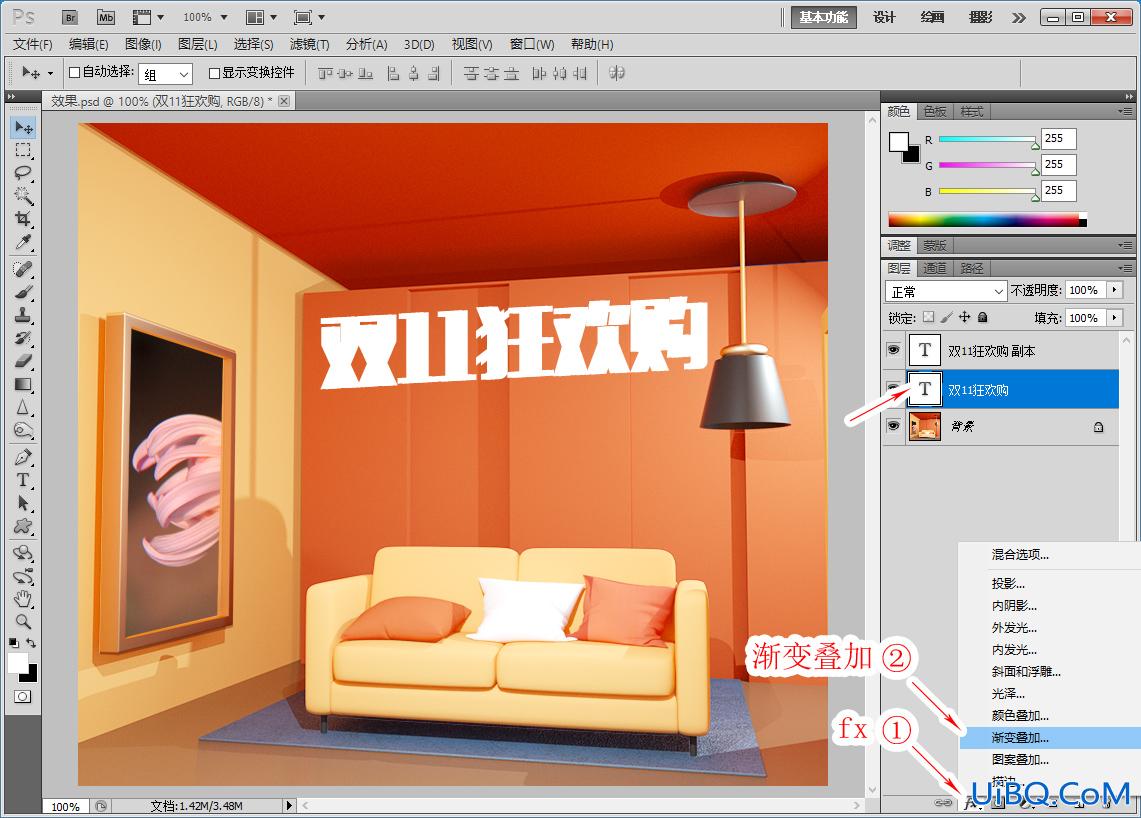The width and height of the screenshot is (1141, 818).
Task: Reset default foreground and background colors
Action: 14,643
